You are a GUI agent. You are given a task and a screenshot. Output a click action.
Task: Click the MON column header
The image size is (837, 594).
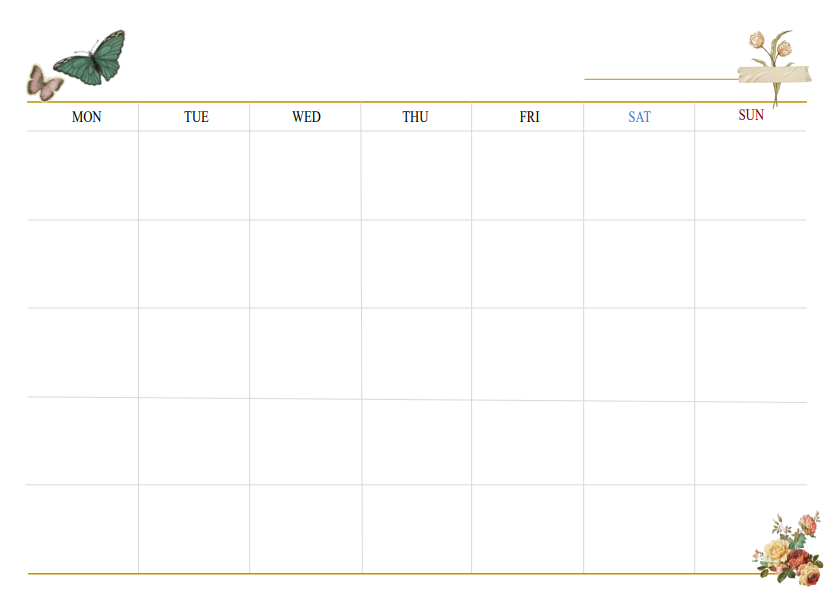tap(86, 117)
